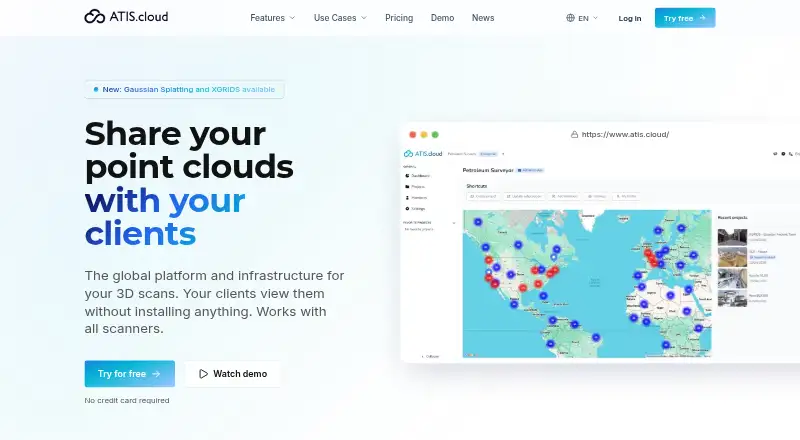Click the Members person icon in sidebar

(x=407, y=198)
